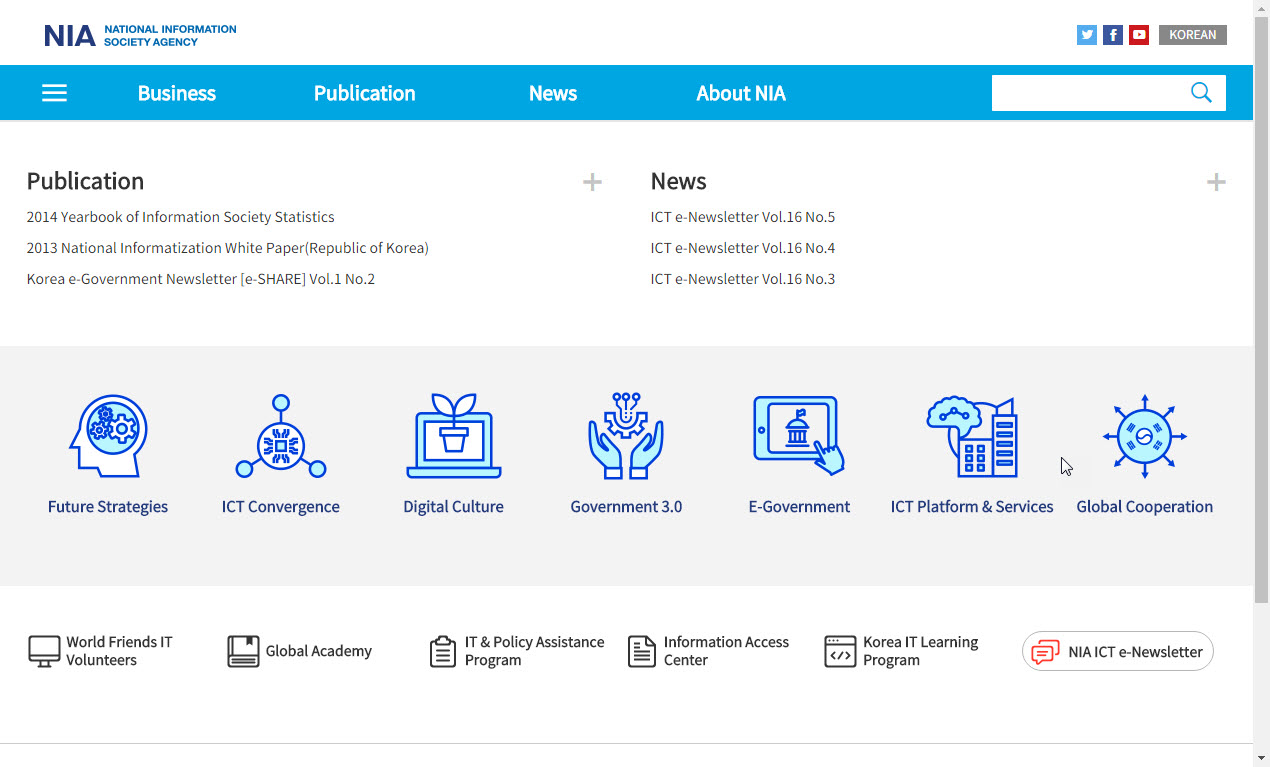Click the Government 3.0 hands icon

click(x=626, y=436)
